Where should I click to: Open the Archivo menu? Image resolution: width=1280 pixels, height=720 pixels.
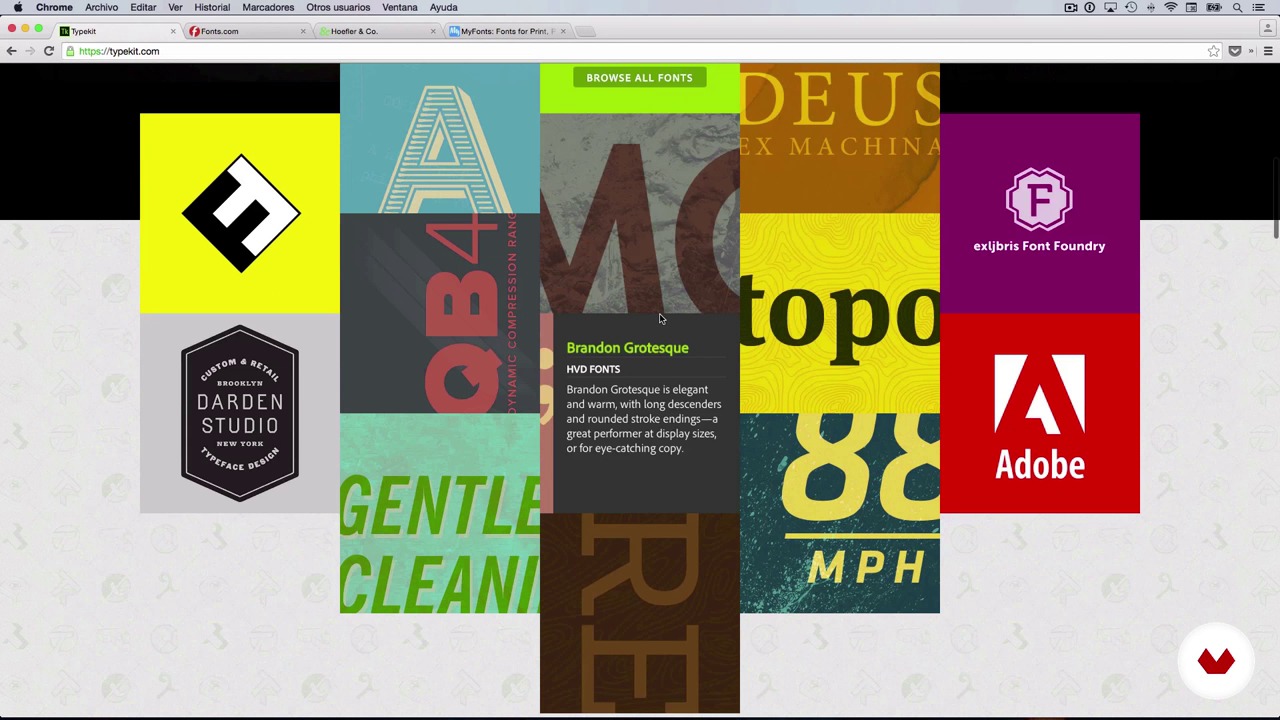101,7
